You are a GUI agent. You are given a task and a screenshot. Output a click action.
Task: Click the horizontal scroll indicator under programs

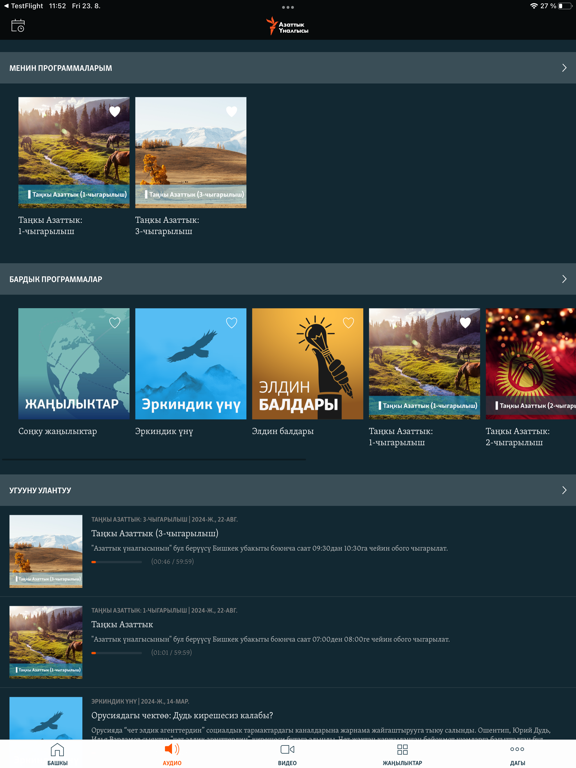[x=154, y=459]
